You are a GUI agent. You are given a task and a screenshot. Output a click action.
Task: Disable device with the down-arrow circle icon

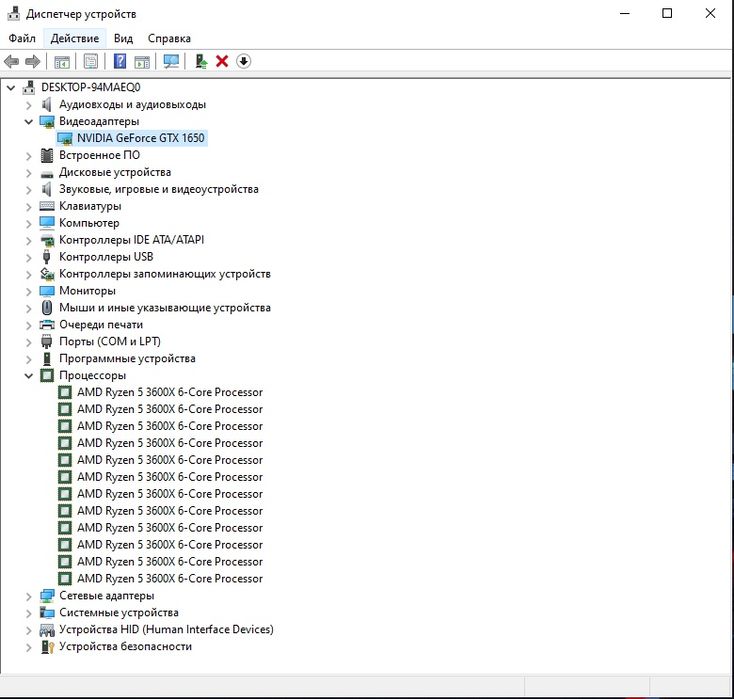pyautogui.click(x=243, y=61)
